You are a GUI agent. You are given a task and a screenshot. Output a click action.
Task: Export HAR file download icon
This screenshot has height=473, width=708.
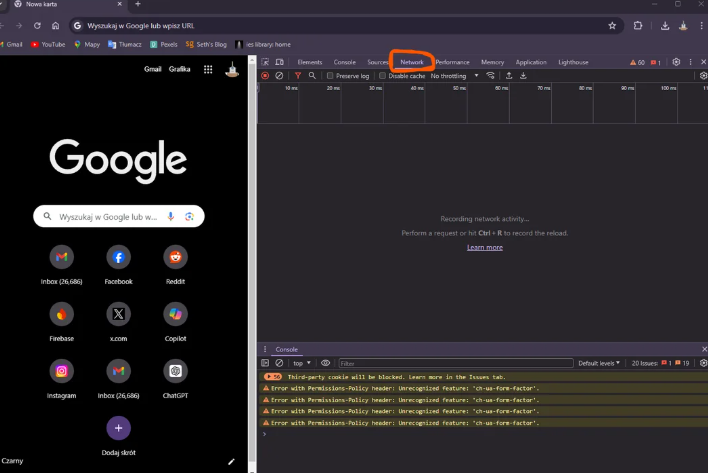(x=523, y=75)
